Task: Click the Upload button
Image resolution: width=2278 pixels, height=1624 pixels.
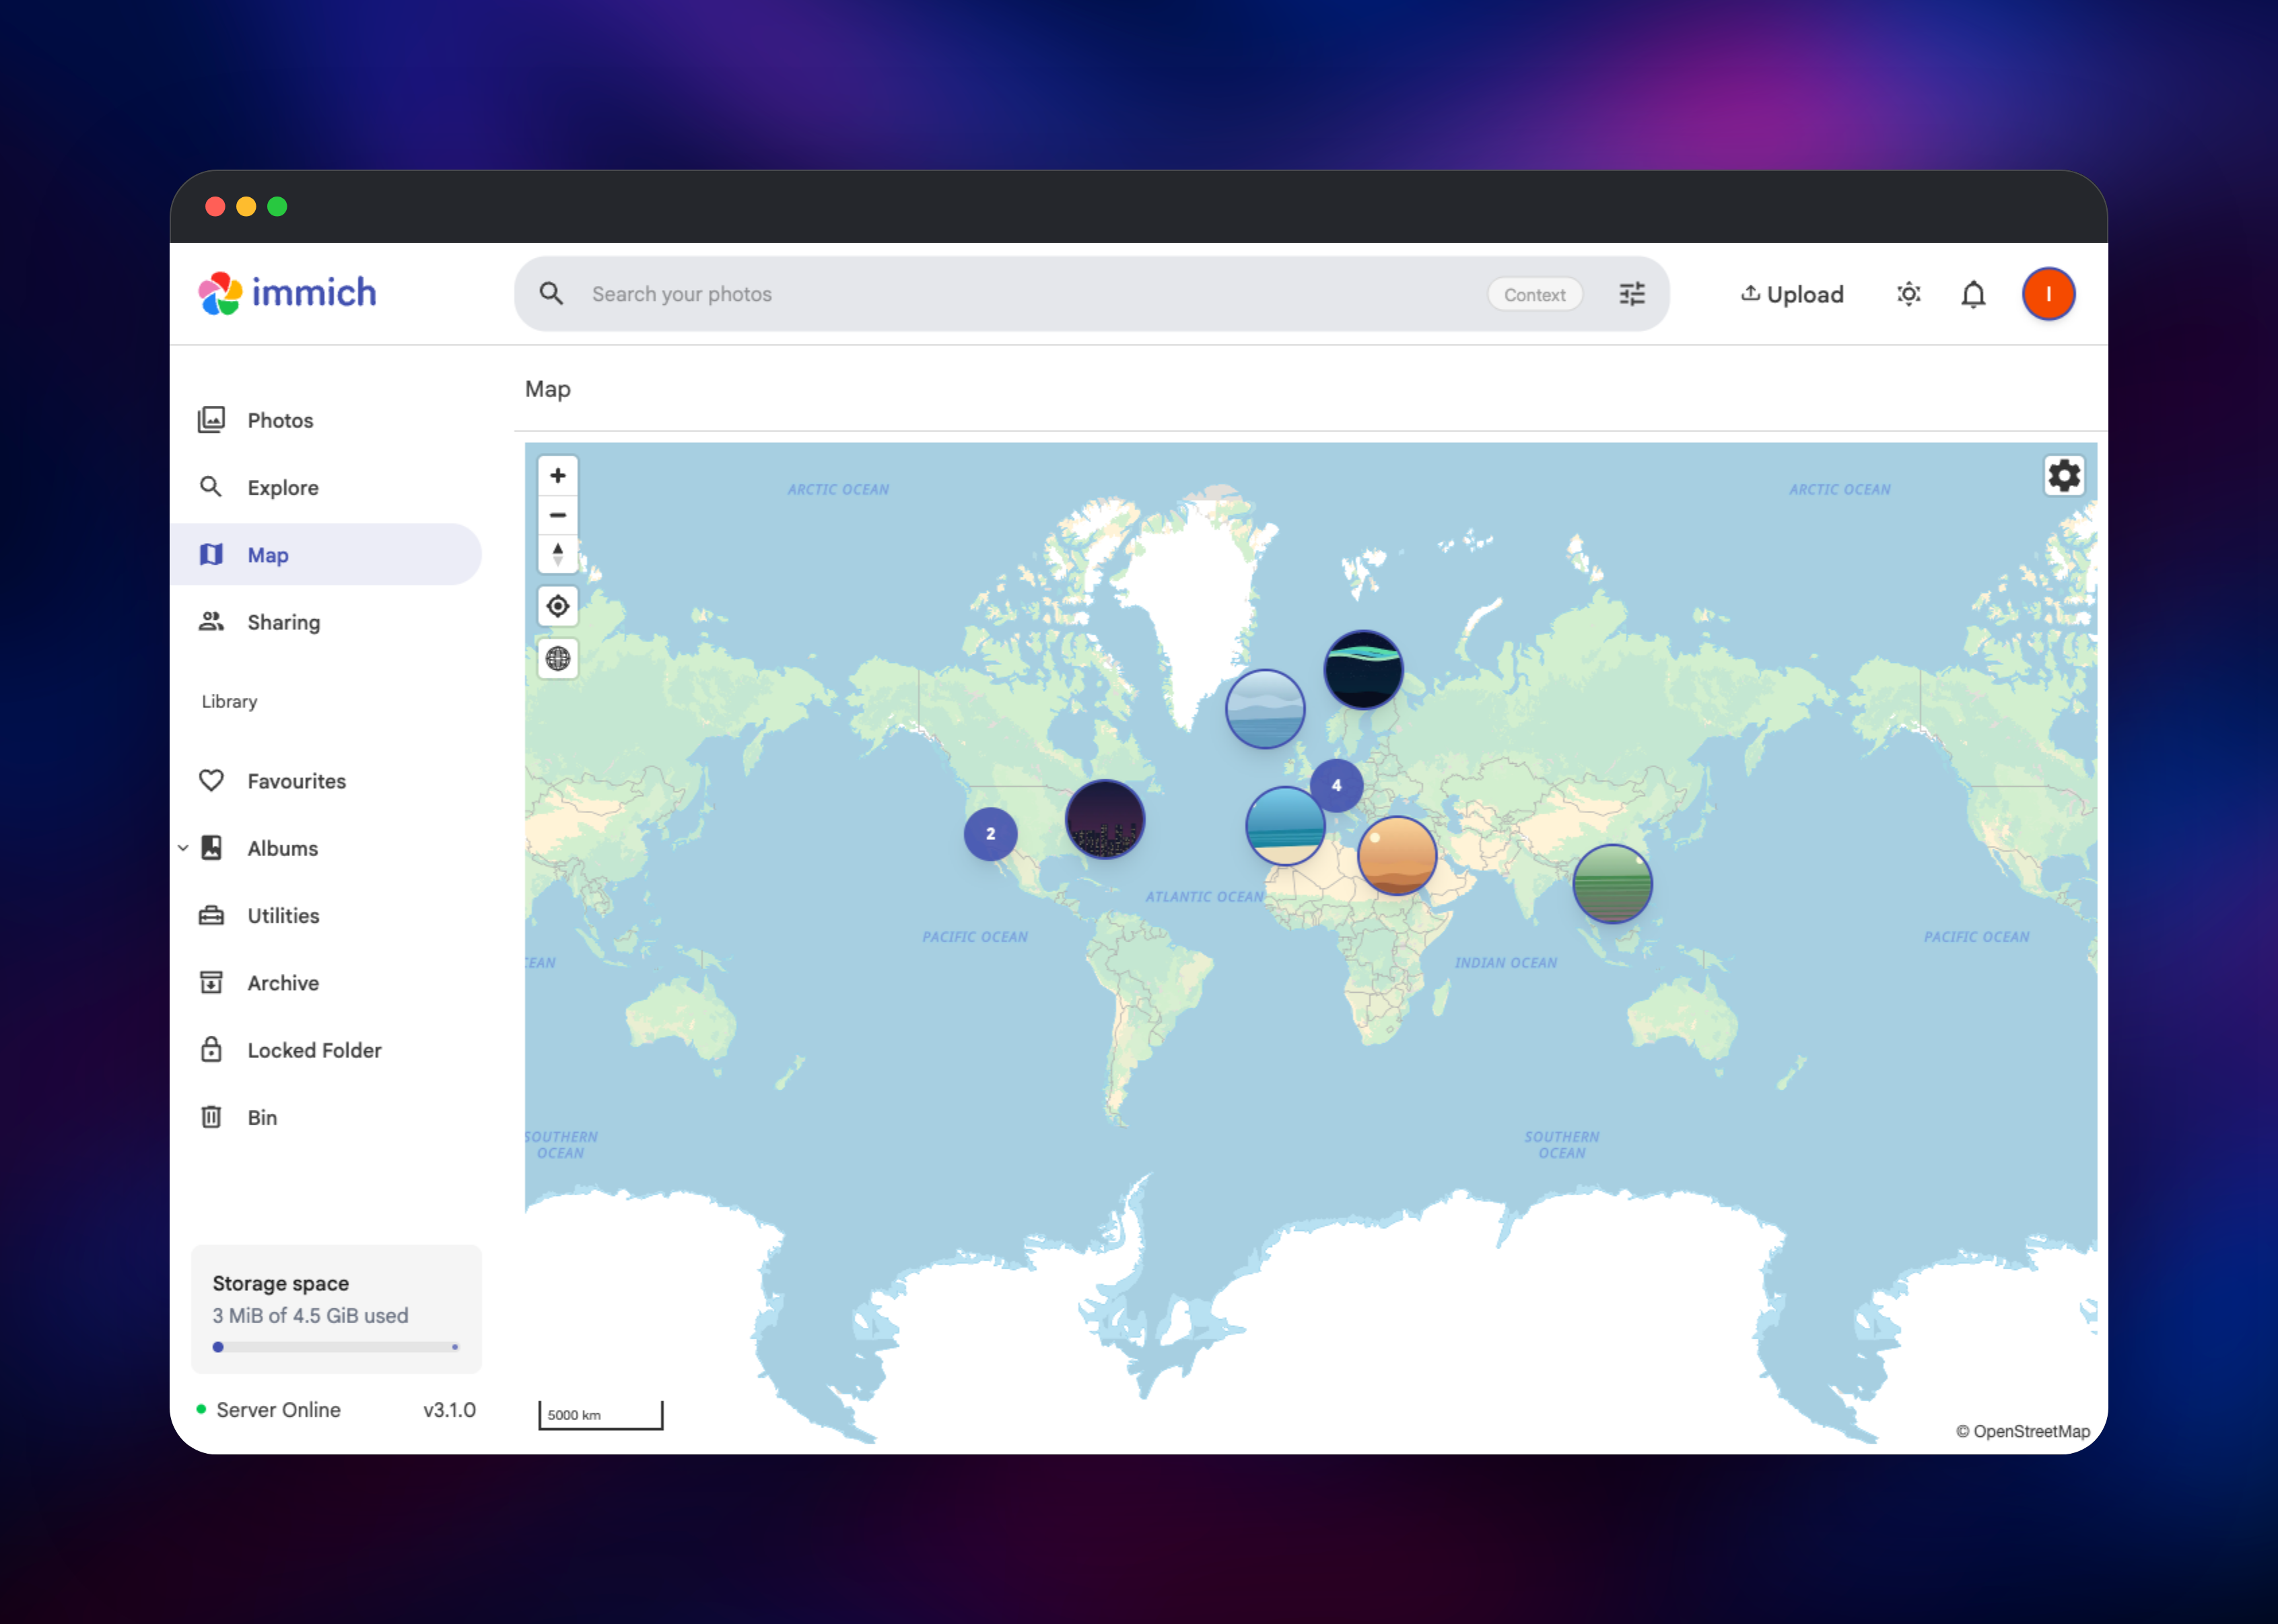Action: pyautogui.click(x=1792, y=294)
